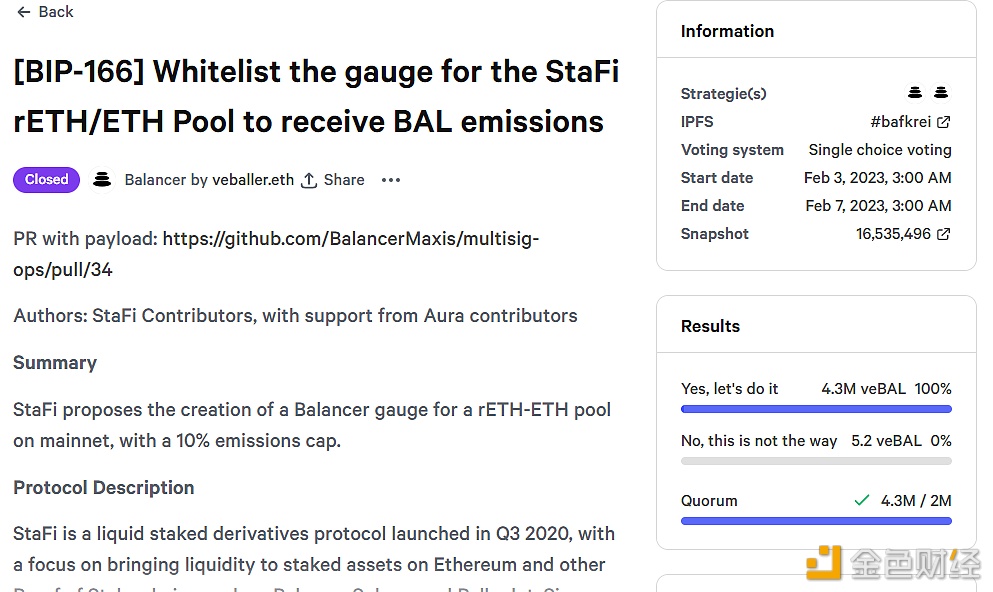993x592 pixels.
Task: Click the #bafkrei IPFS hash link
Action: 900,122
